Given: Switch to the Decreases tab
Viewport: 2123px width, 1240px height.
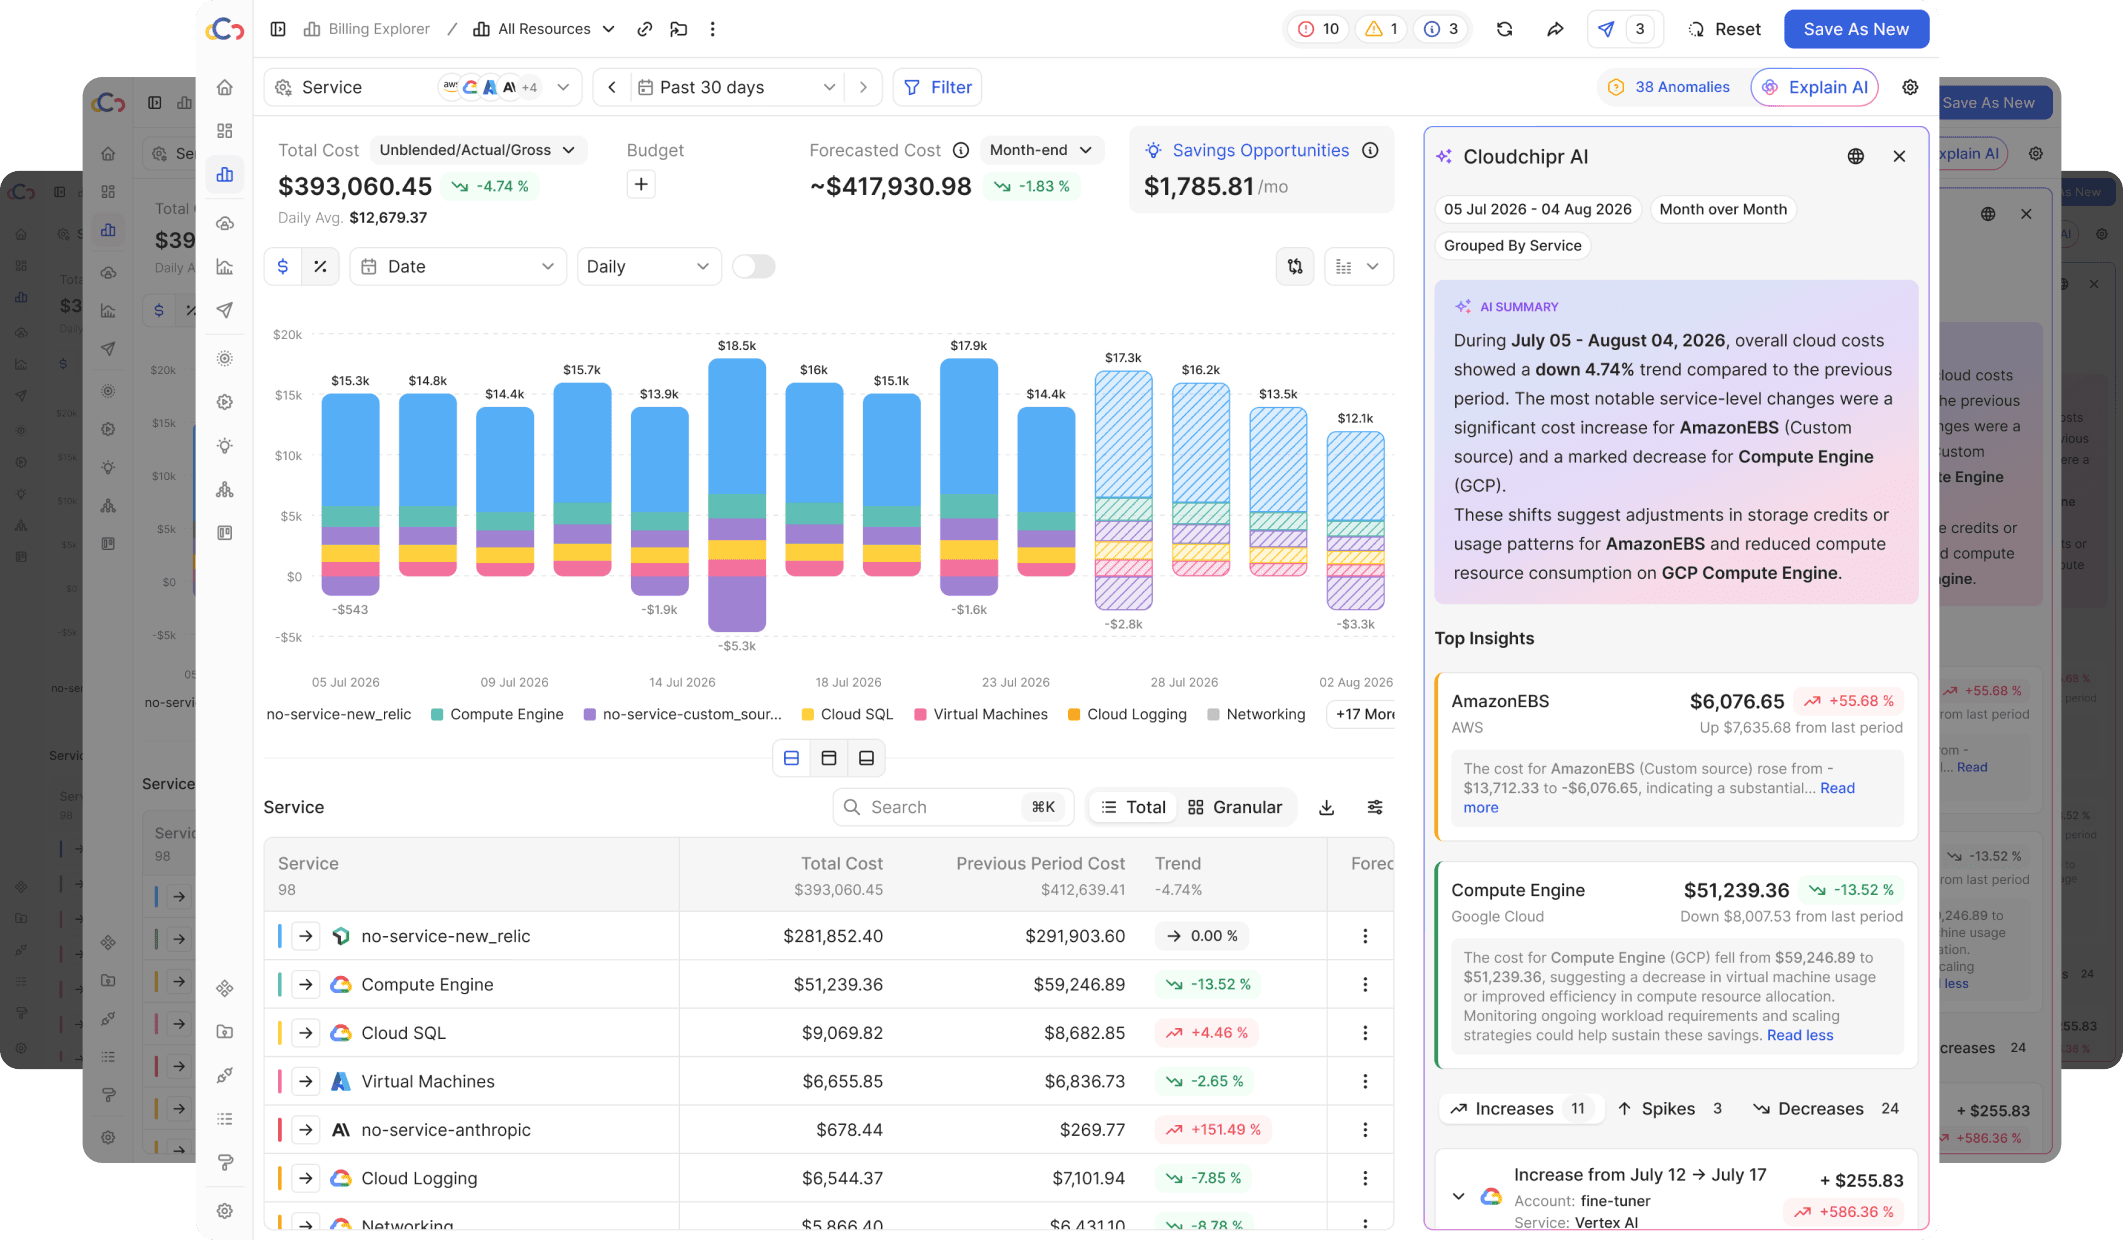Looking at the screenshot, I should tap(1826, 1108).
